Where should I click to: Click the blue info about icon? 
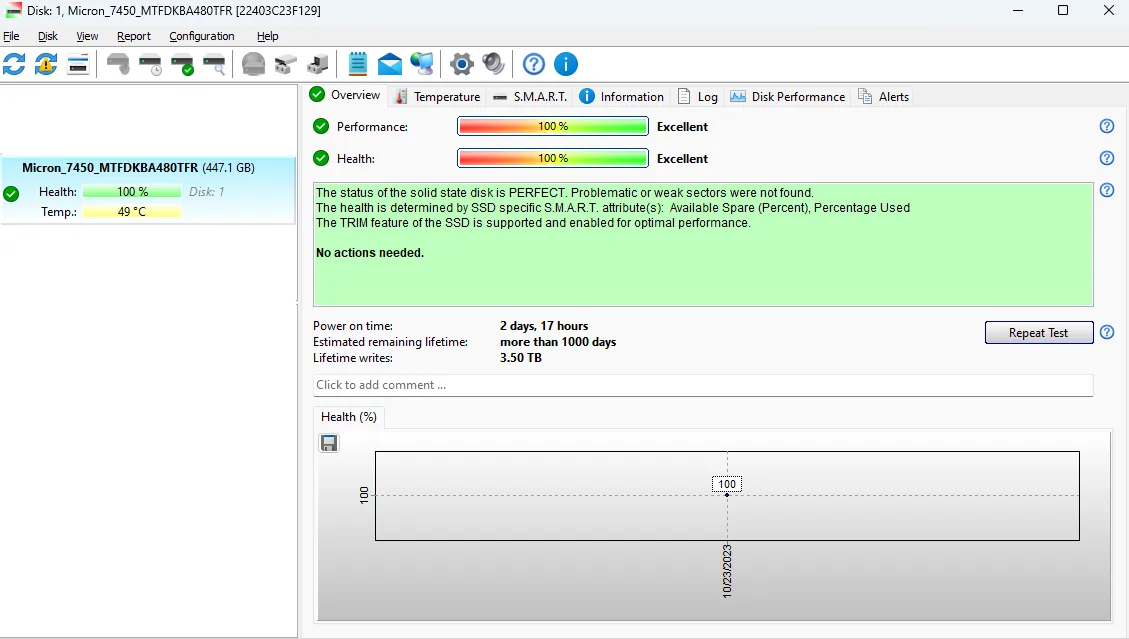pos(566,65)
